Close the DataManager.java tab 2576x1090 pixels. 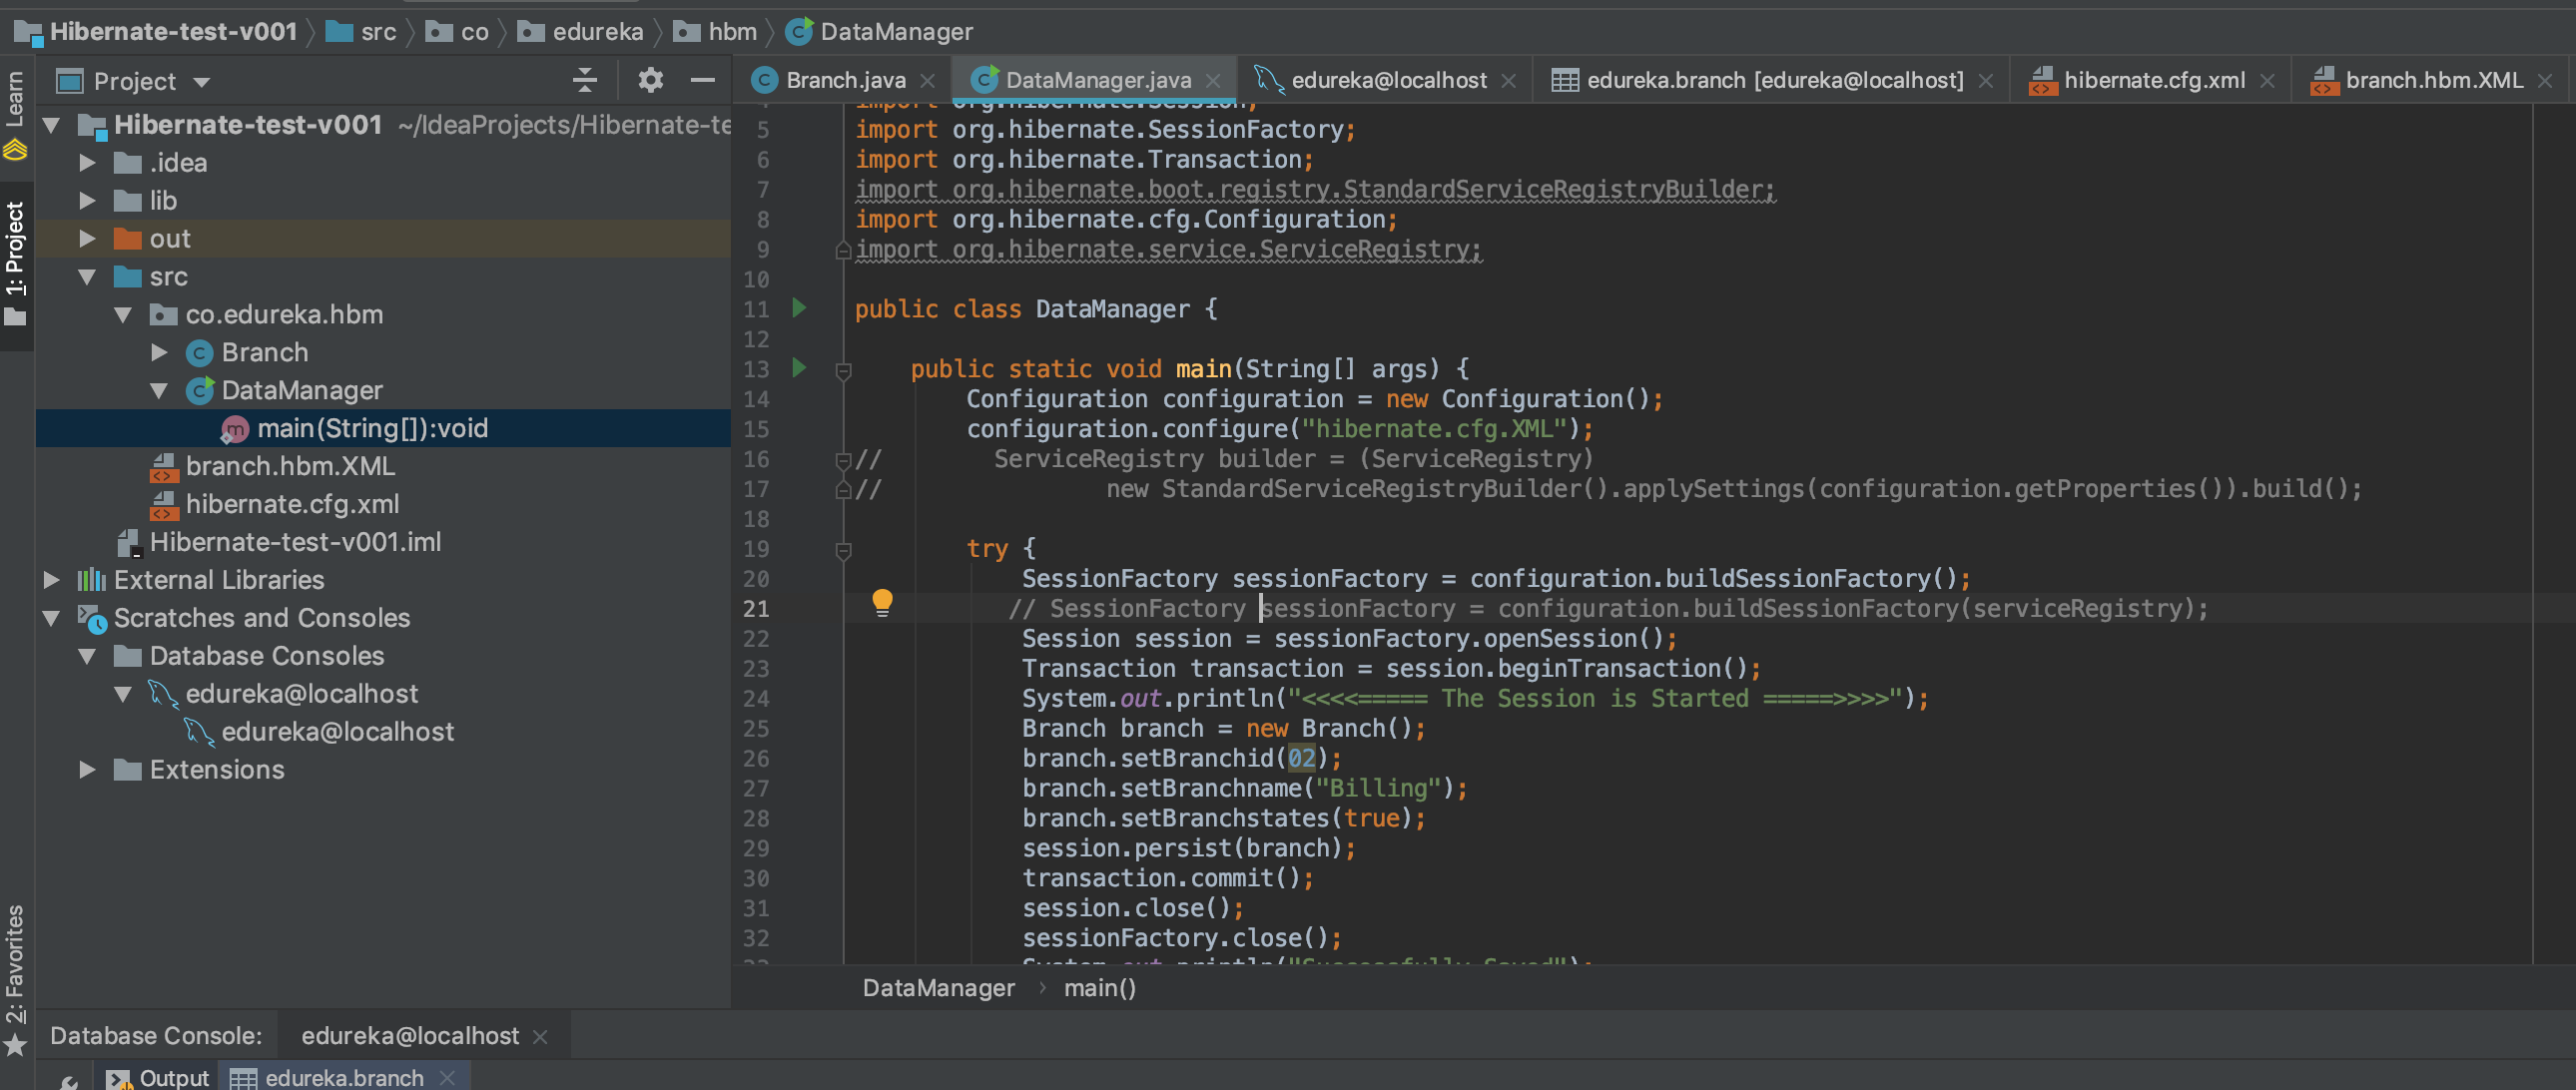point(1213,81)
